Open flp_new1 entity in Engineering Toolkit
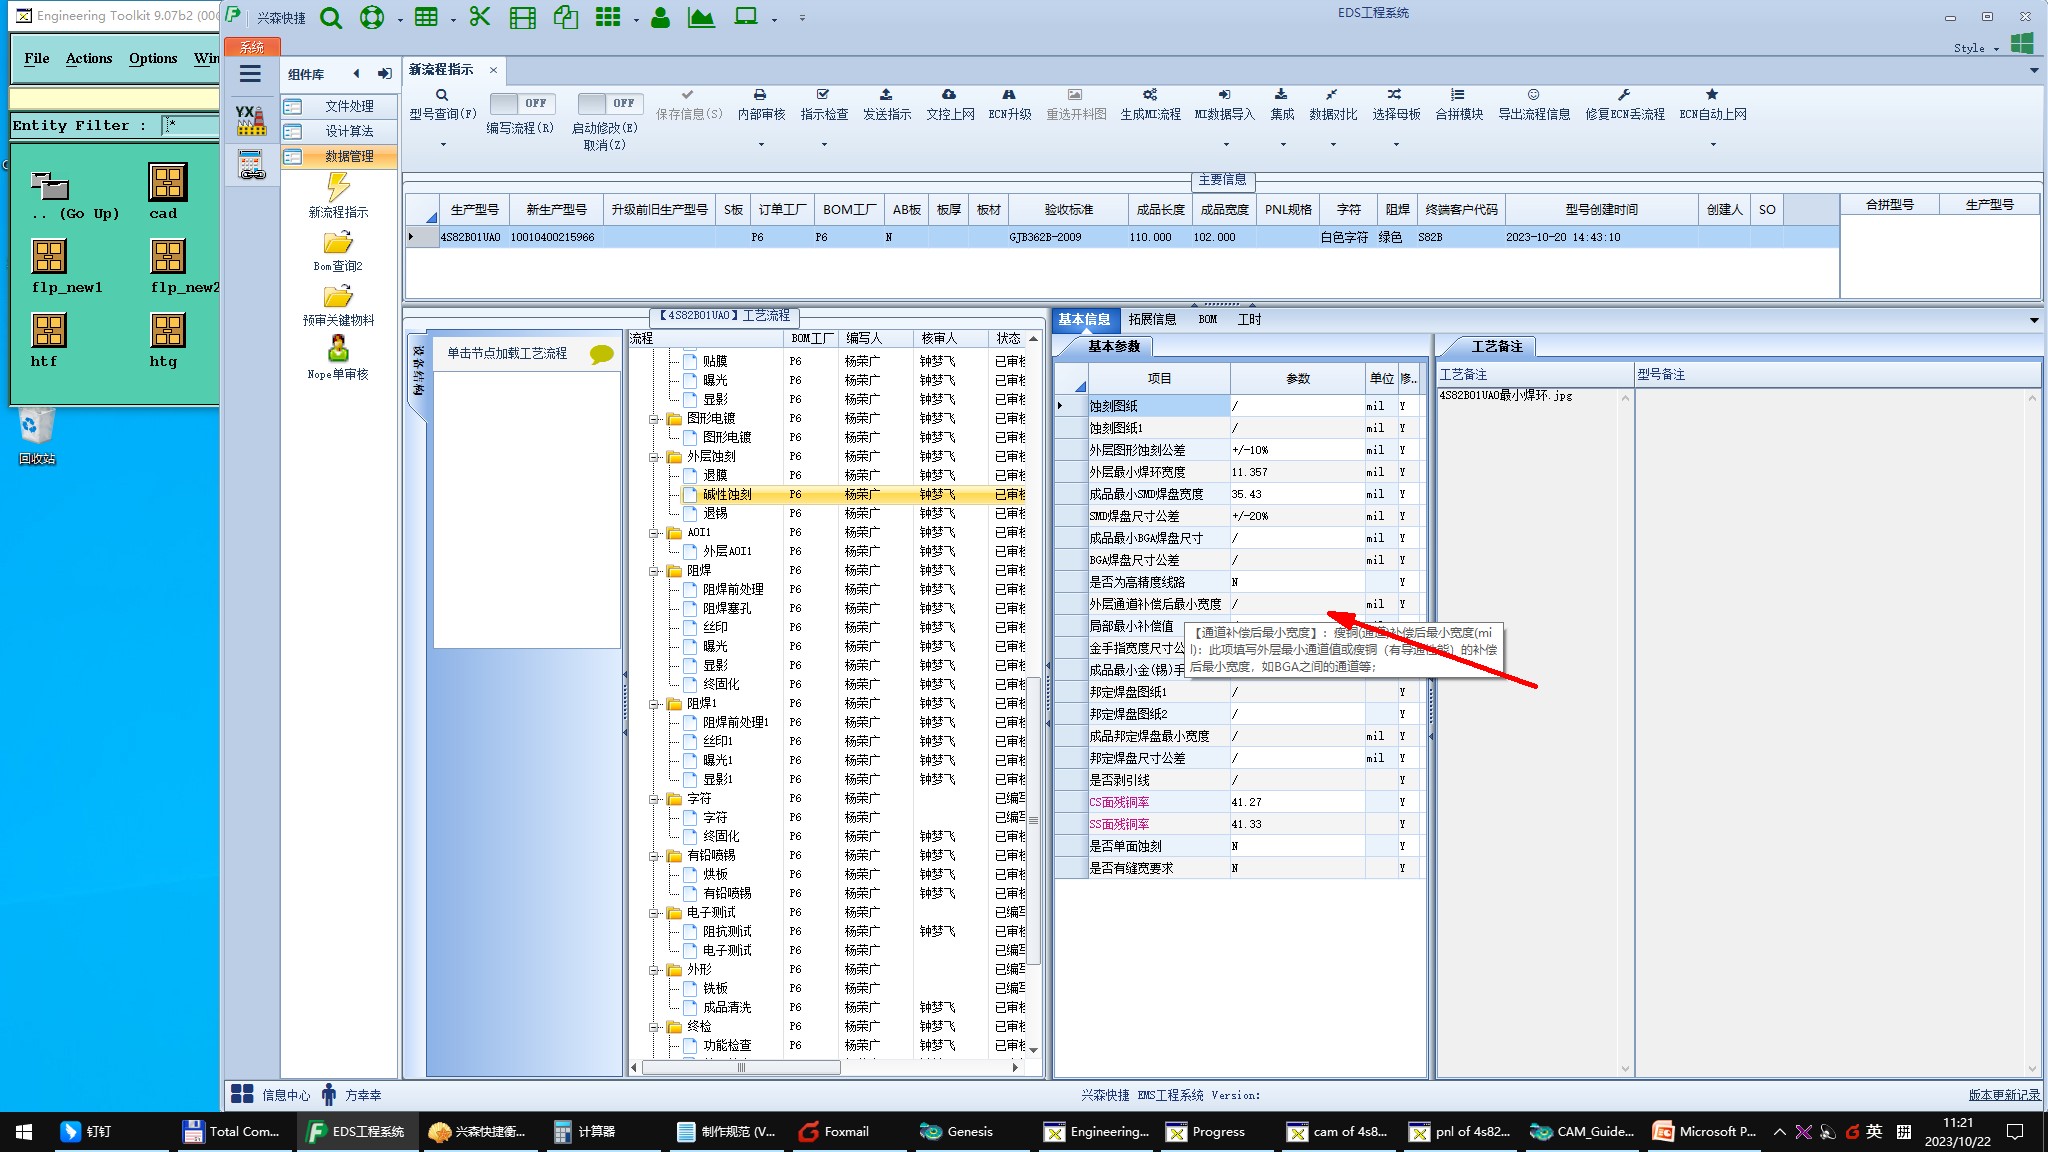This screenshot has width=2048, height=1152. coord(49,256)
